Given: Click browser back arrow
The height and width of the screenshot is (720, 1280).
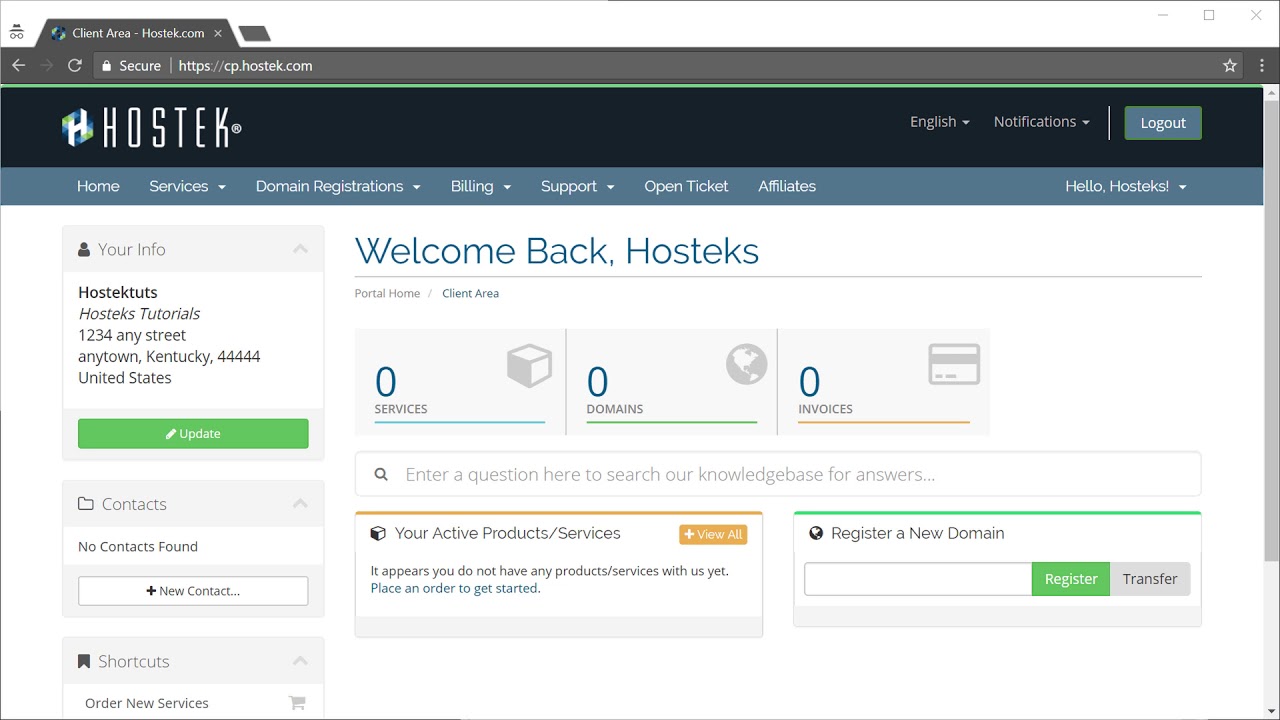Looking at the screenshot, I should [18, 66].
